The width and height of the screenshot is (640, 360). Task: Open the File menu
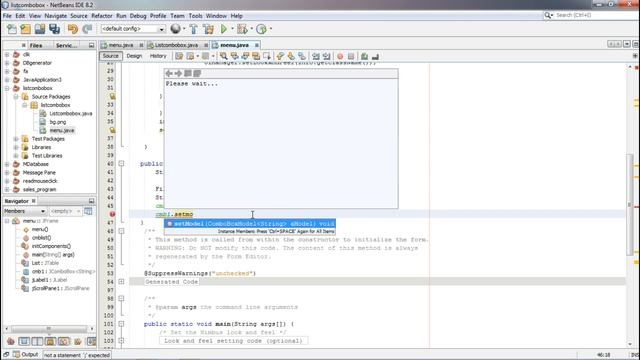pyautogui.click(x=7, y=16)
